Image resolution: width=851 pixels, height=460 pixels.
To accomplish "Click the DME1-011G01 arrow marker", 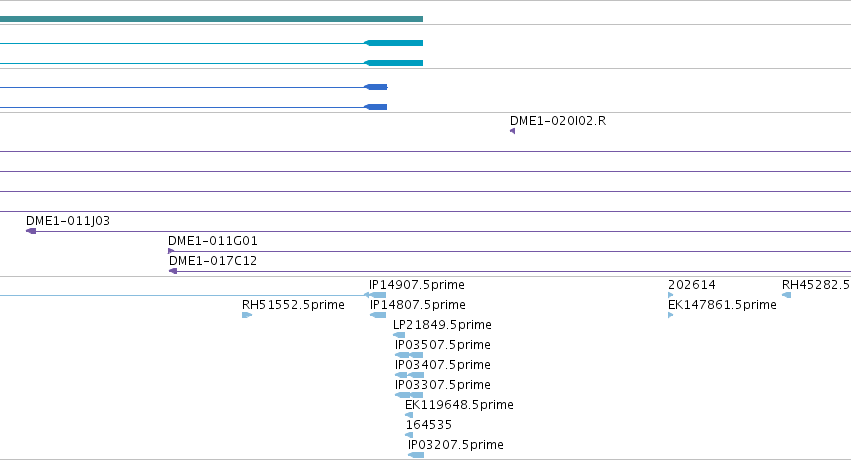I will click(171, 251).
